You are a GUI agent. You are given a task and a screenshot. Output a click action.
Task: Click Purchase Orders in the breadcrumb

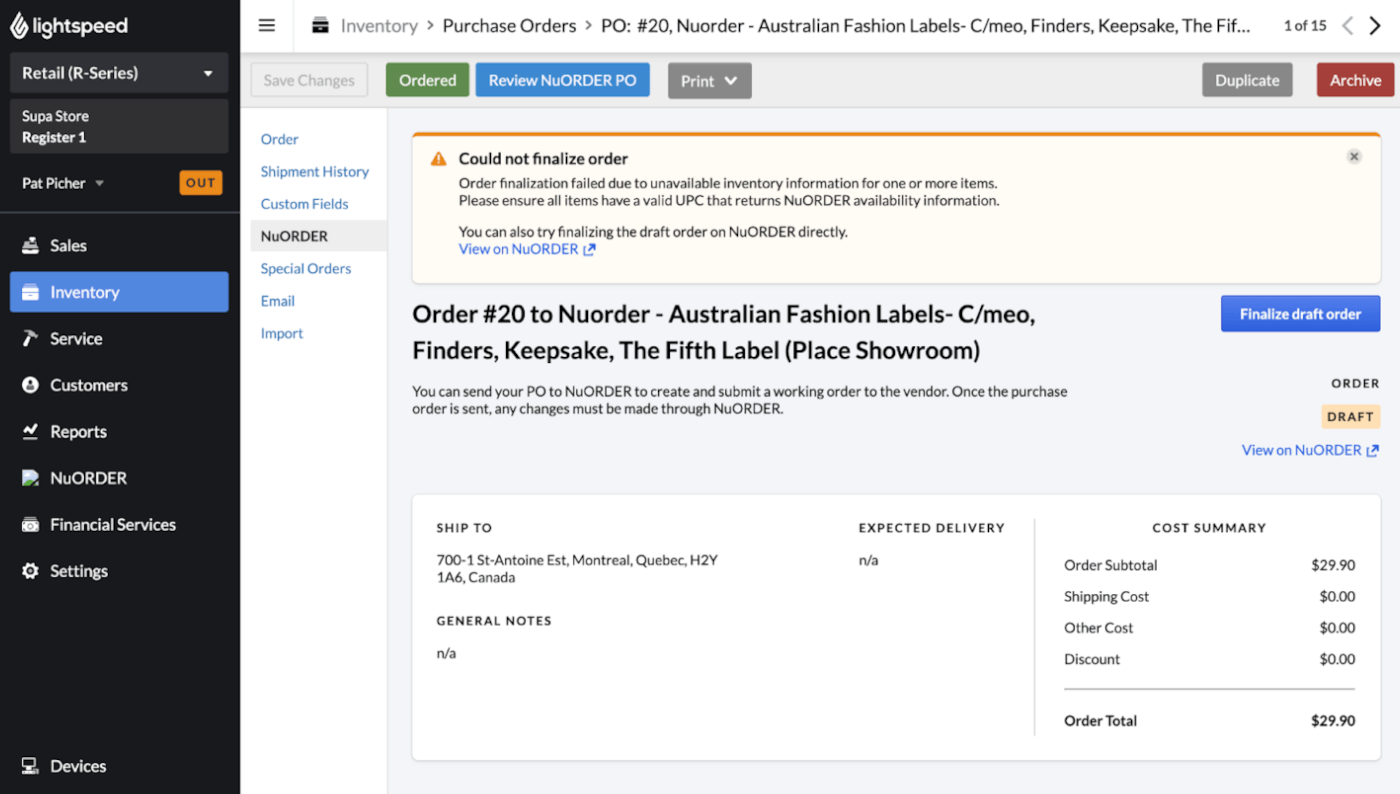(509, 26)
